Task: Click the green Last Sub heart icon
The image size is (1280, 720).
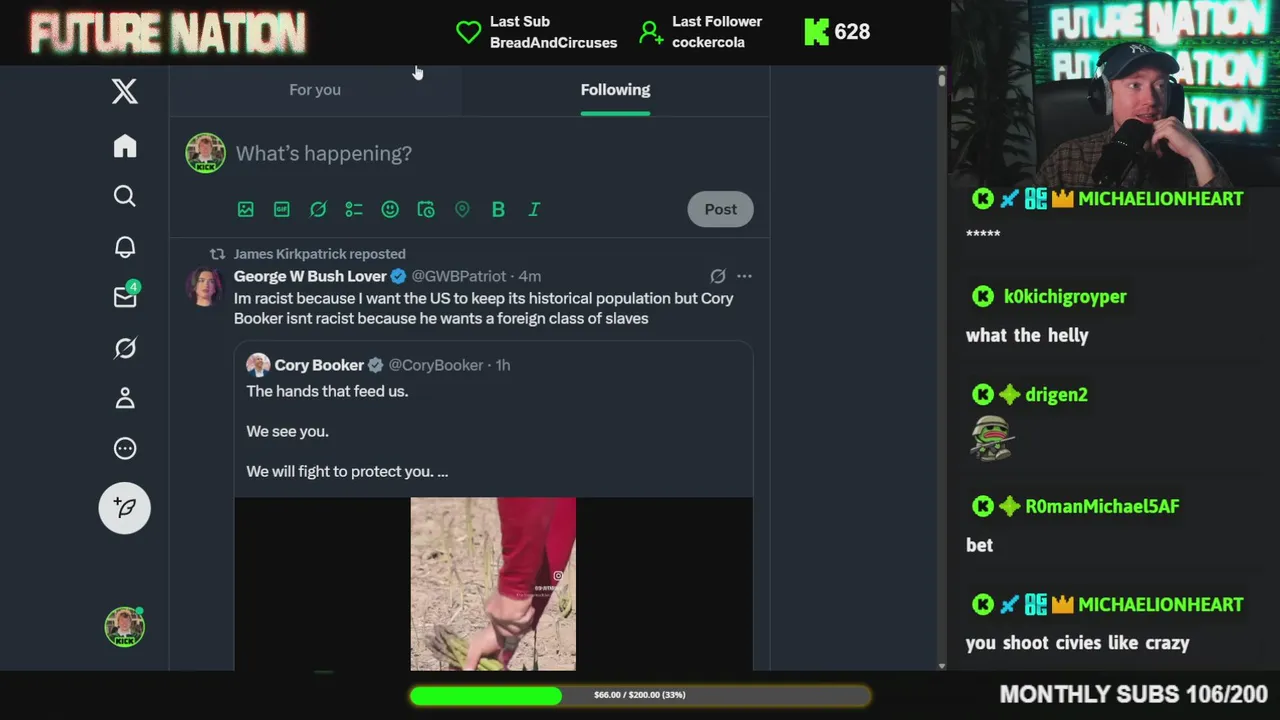Action: (468, 32)
